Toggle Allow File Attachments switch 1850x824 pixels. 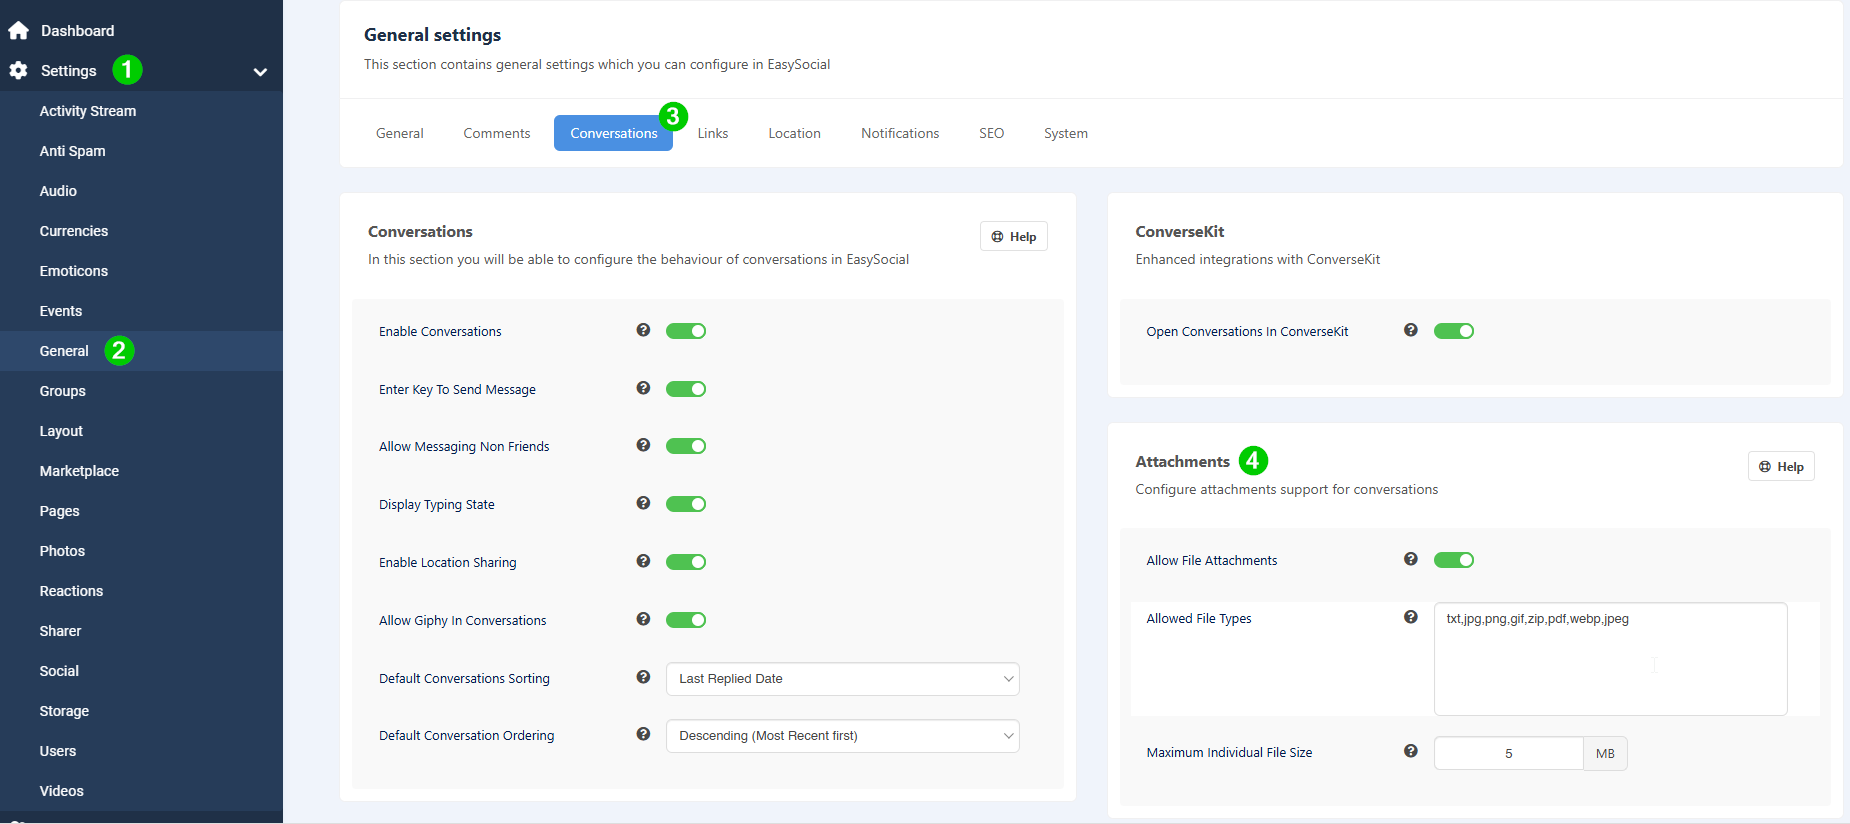(x=1453, y=560)
